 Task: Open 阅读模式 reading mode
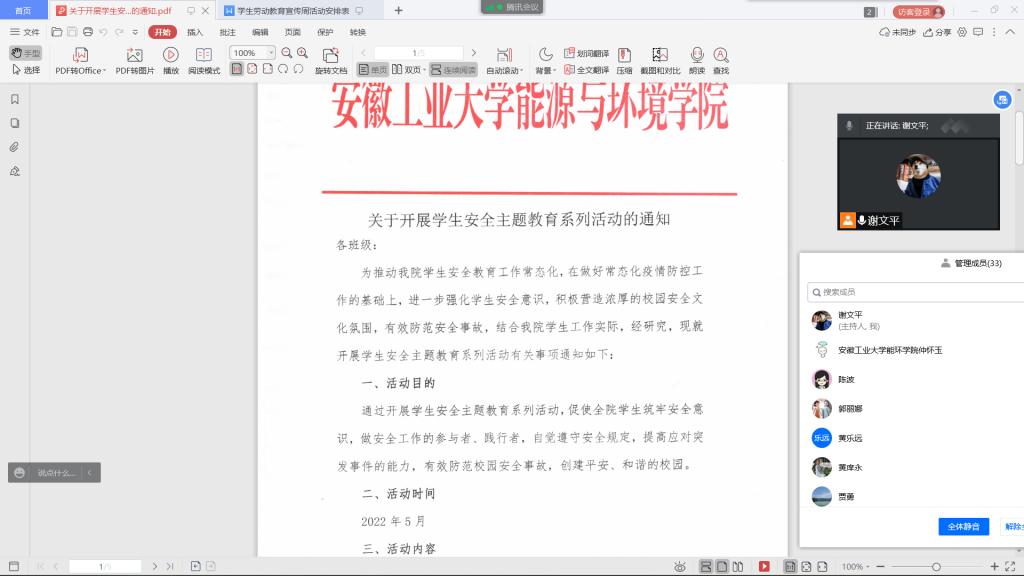tap(204, 56)
